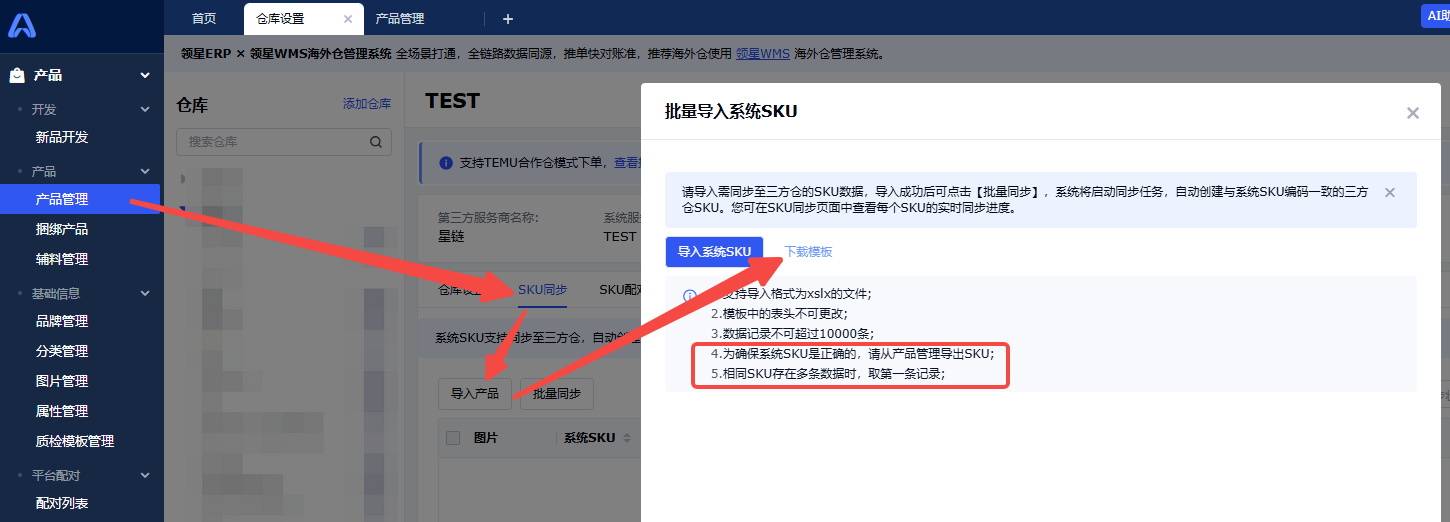Click the 添加仓库 link

point(367,104)
